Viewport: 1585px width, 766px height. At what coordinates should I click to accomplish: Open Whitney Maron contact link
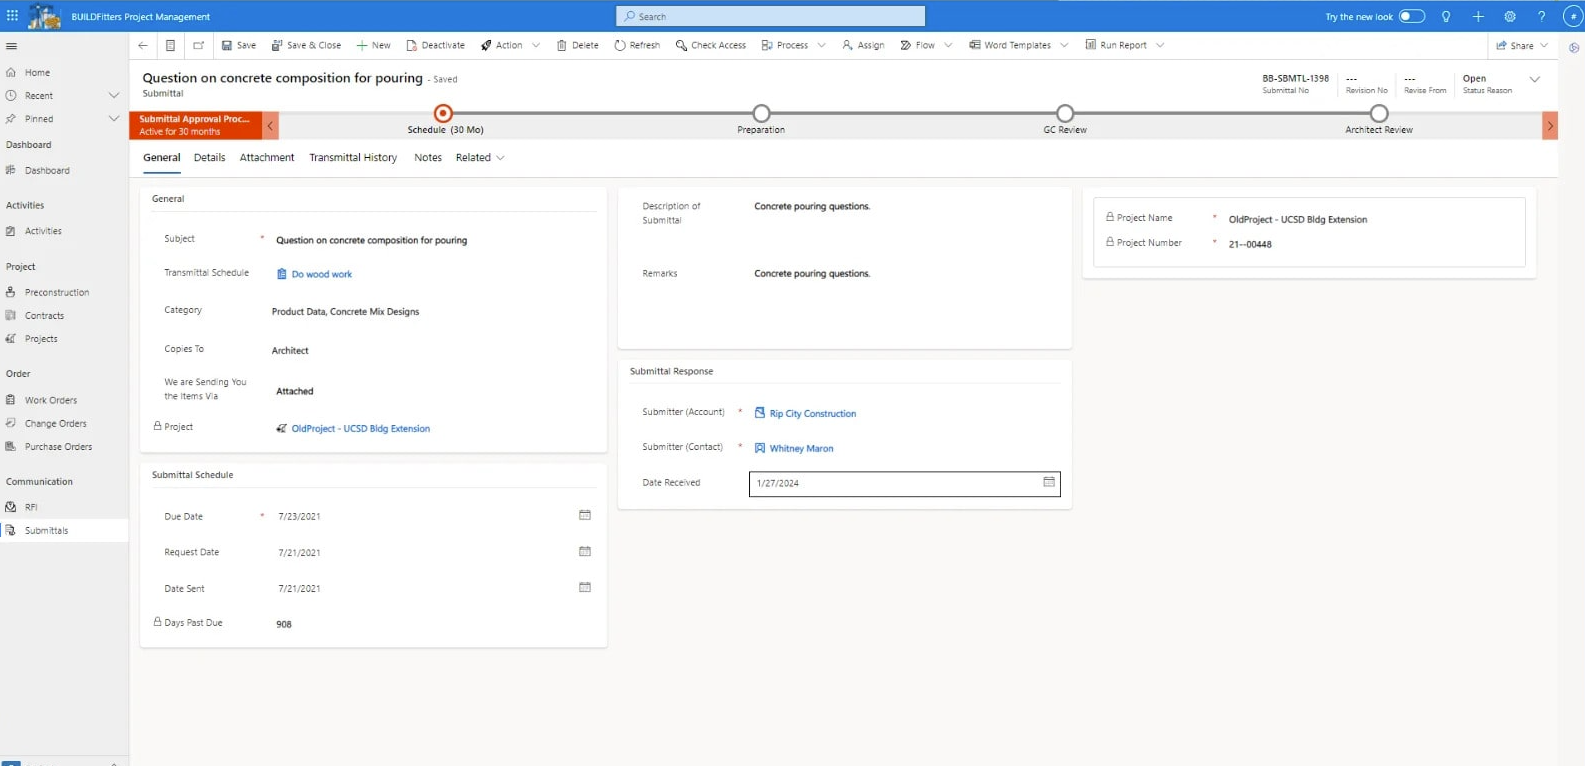(801, 448)
